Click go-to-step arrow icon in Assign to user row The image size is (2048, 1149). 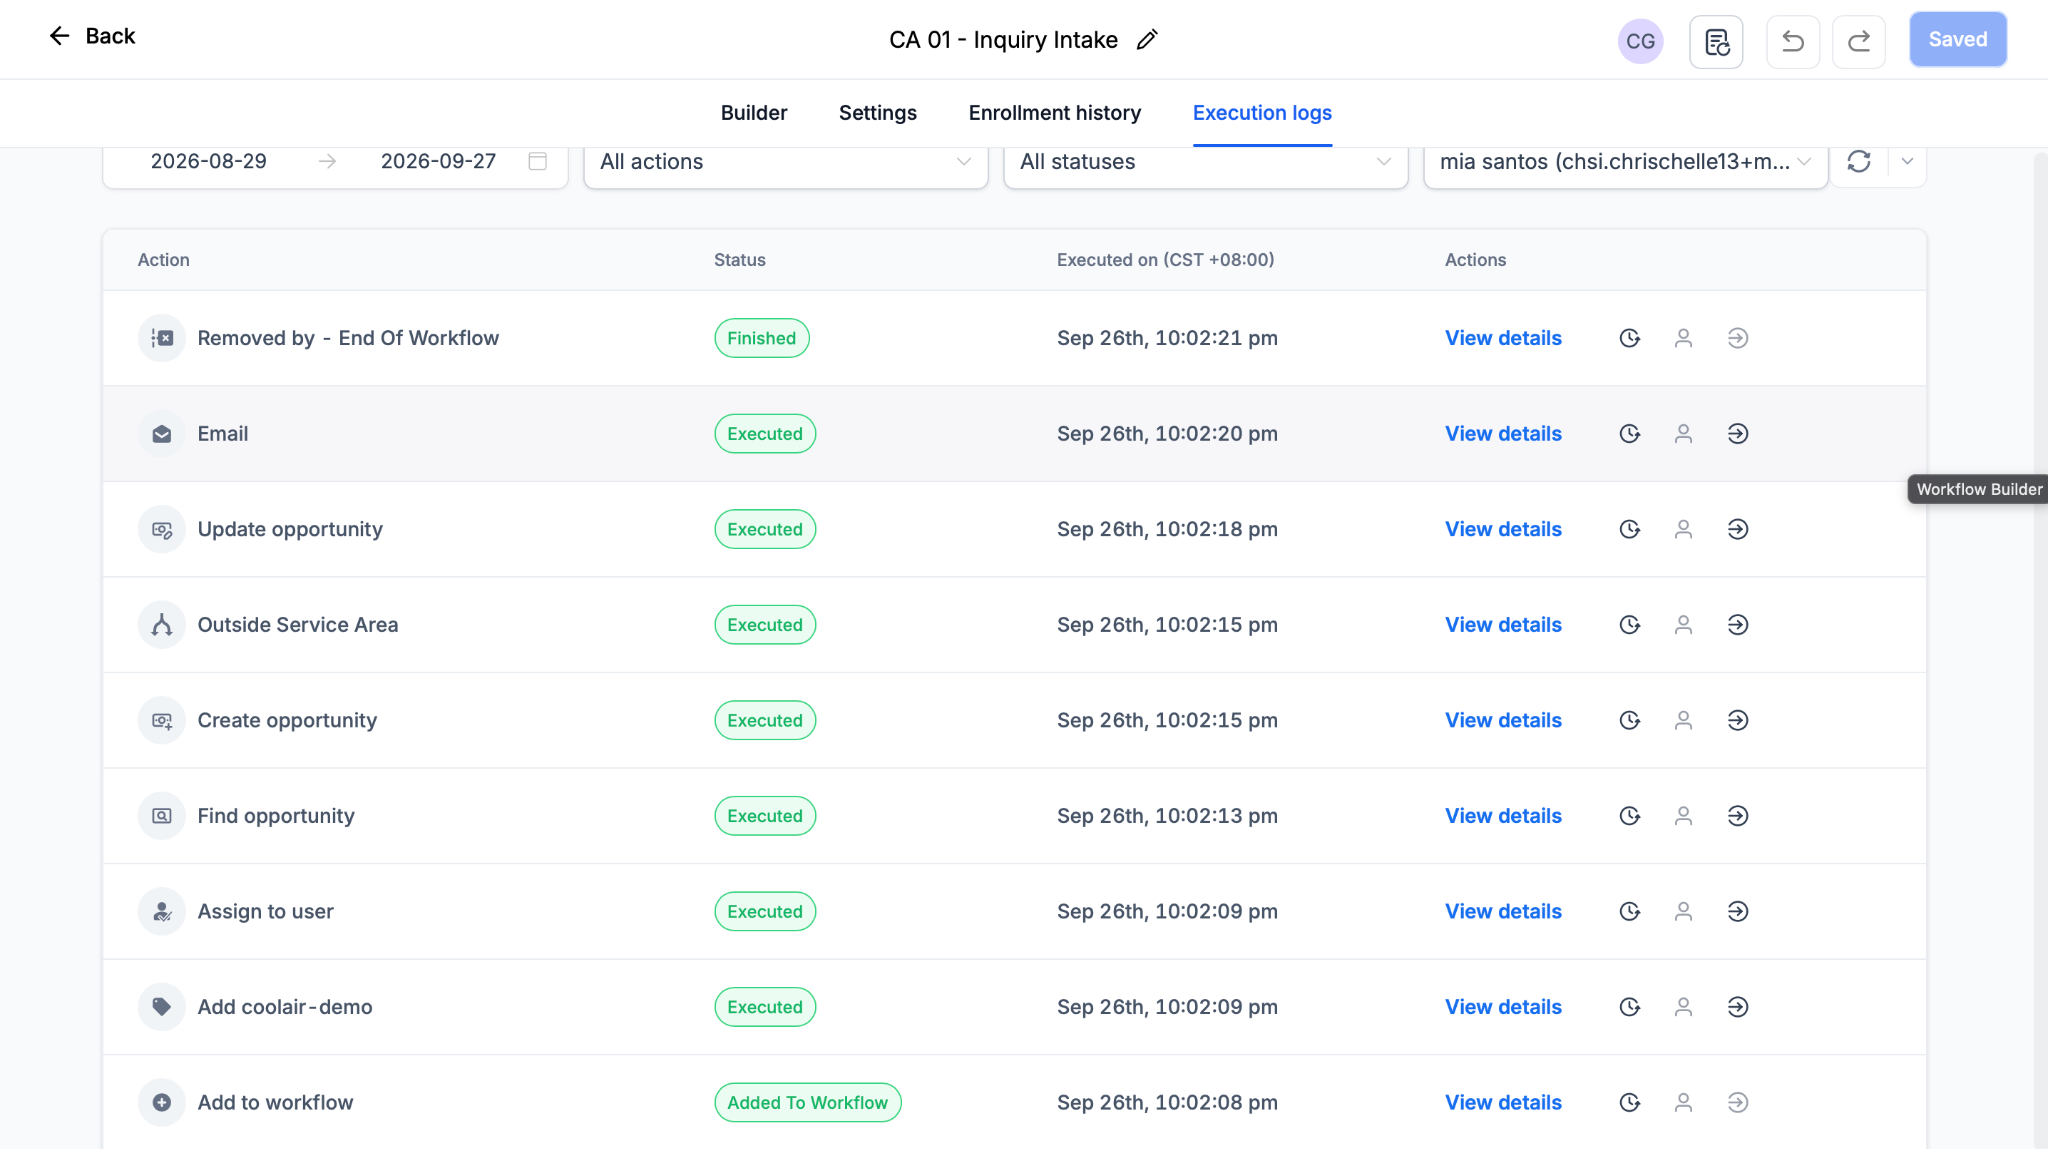(x=1737, y=911)
